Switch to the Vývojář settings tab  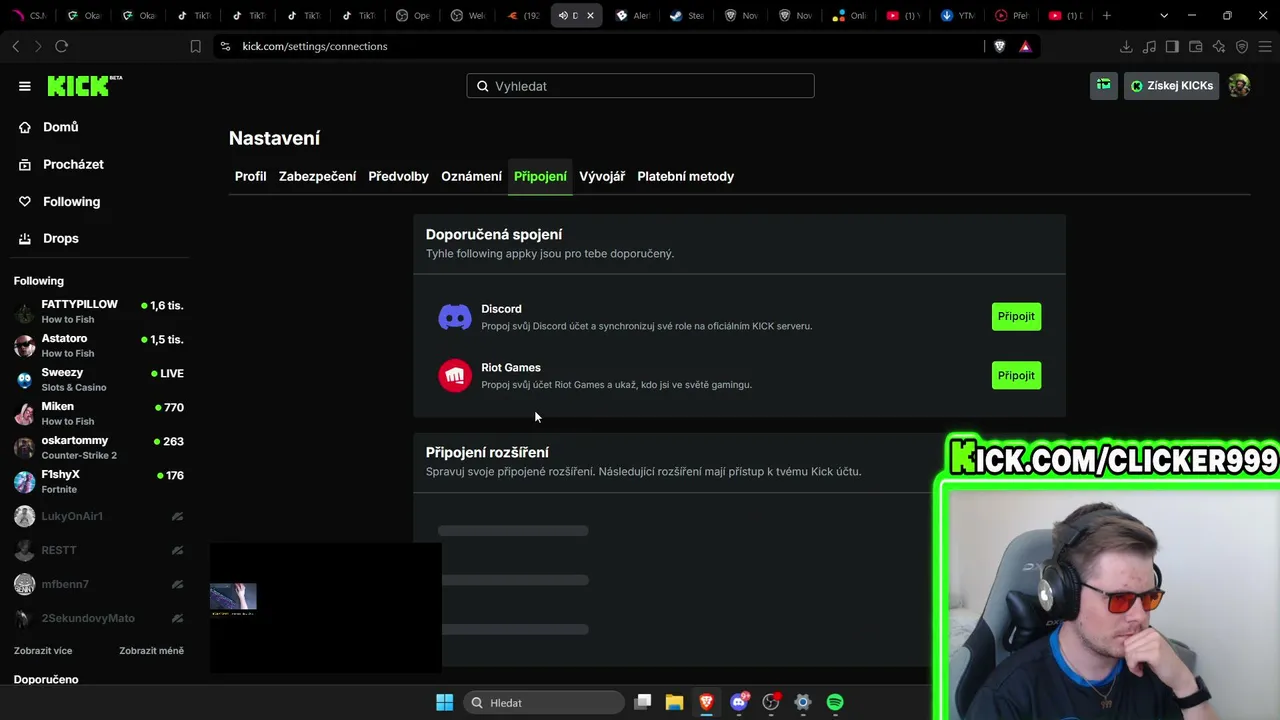[x=602, y=176]
